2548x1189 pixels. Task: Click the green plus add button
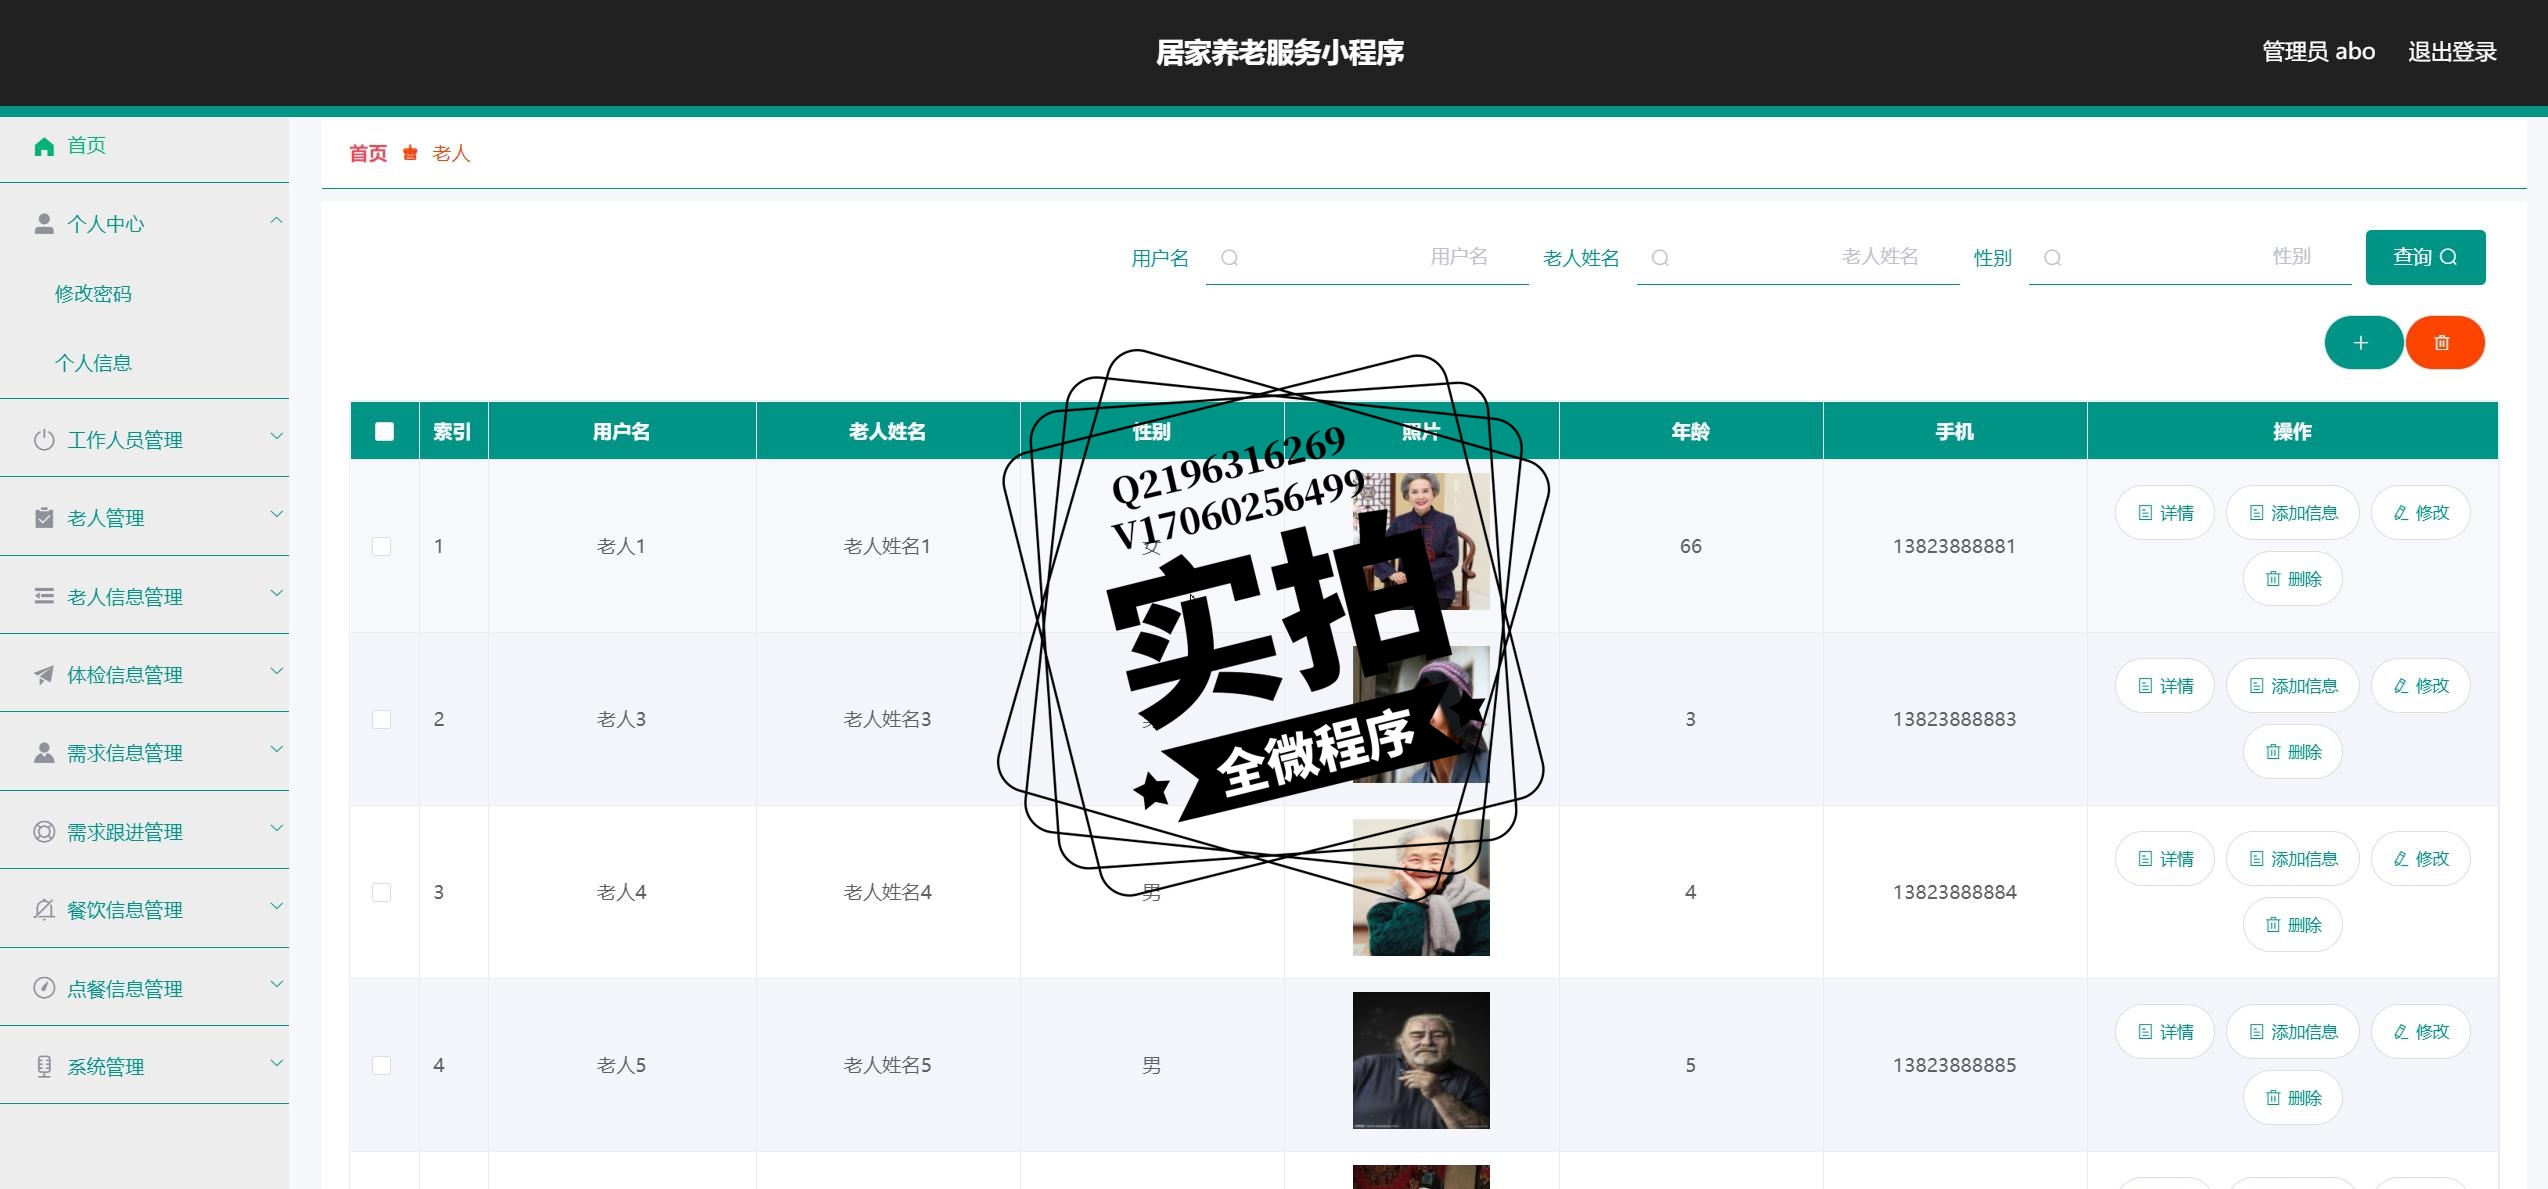(2363, 343)
